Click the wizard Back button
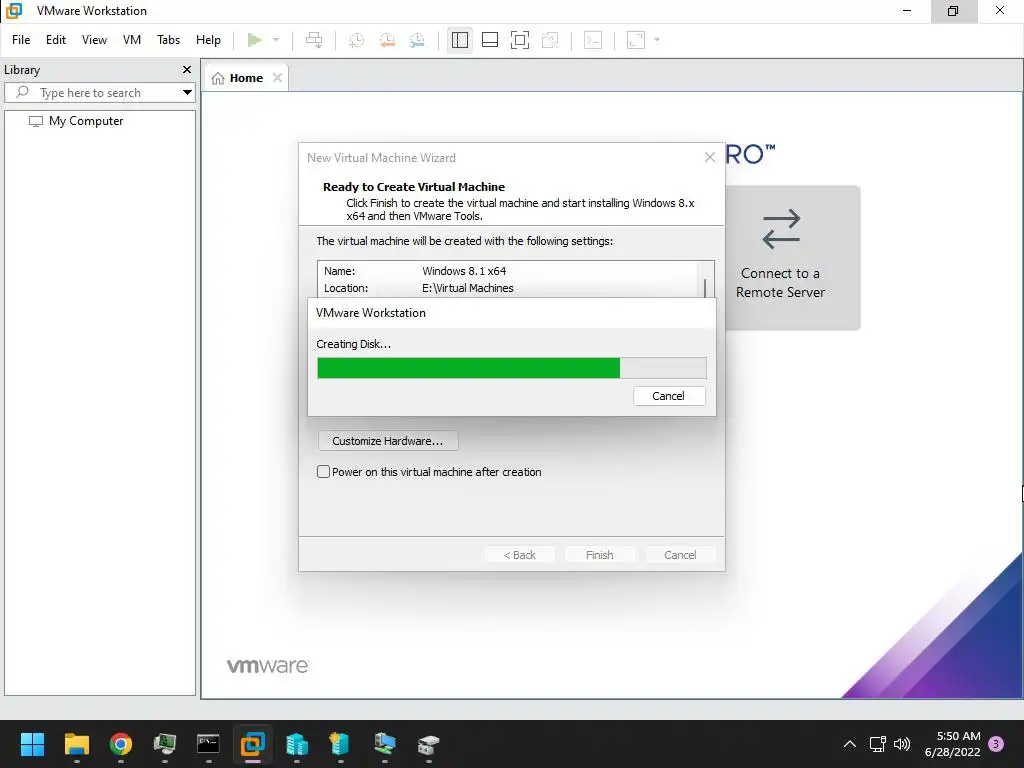 [x=519, y=554]
